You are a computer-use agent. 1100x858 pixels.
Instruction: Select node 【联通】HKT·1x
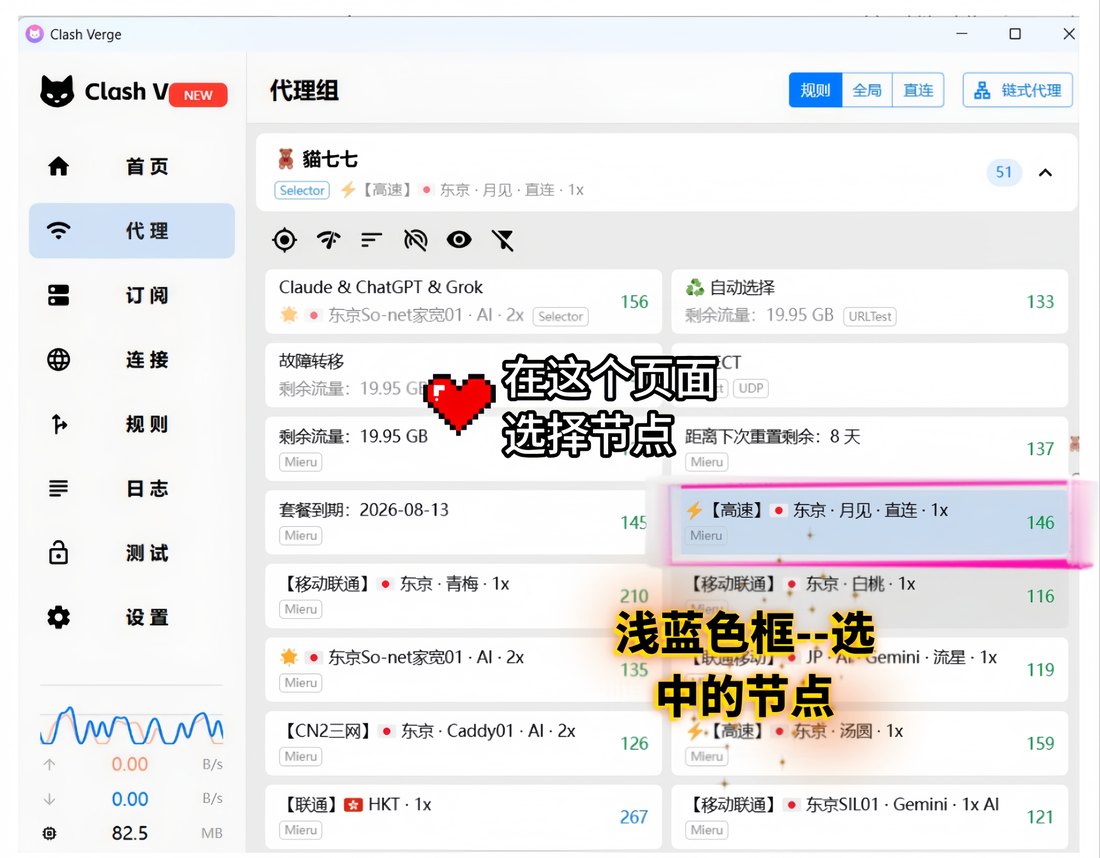coord(463,817)
